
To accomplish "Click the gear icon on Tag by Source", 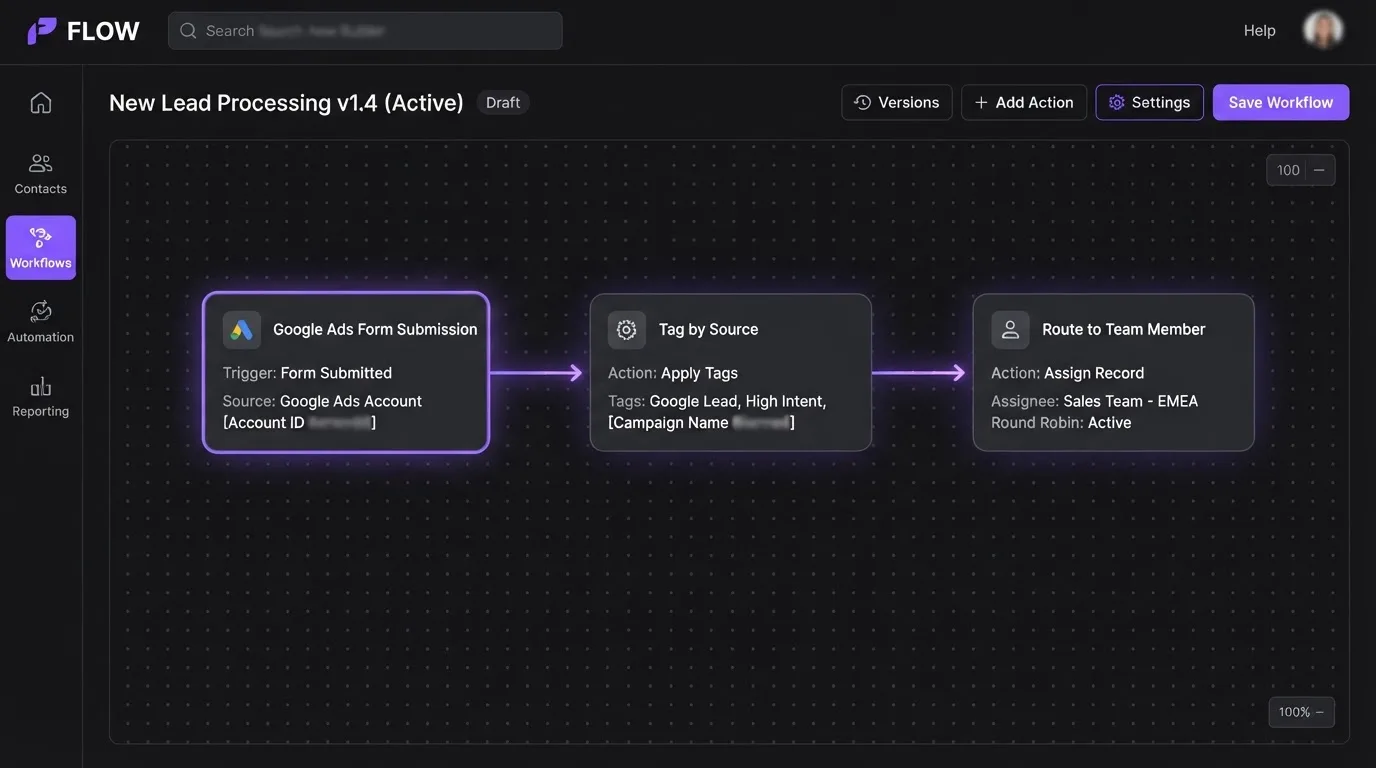I will point(627,330).
